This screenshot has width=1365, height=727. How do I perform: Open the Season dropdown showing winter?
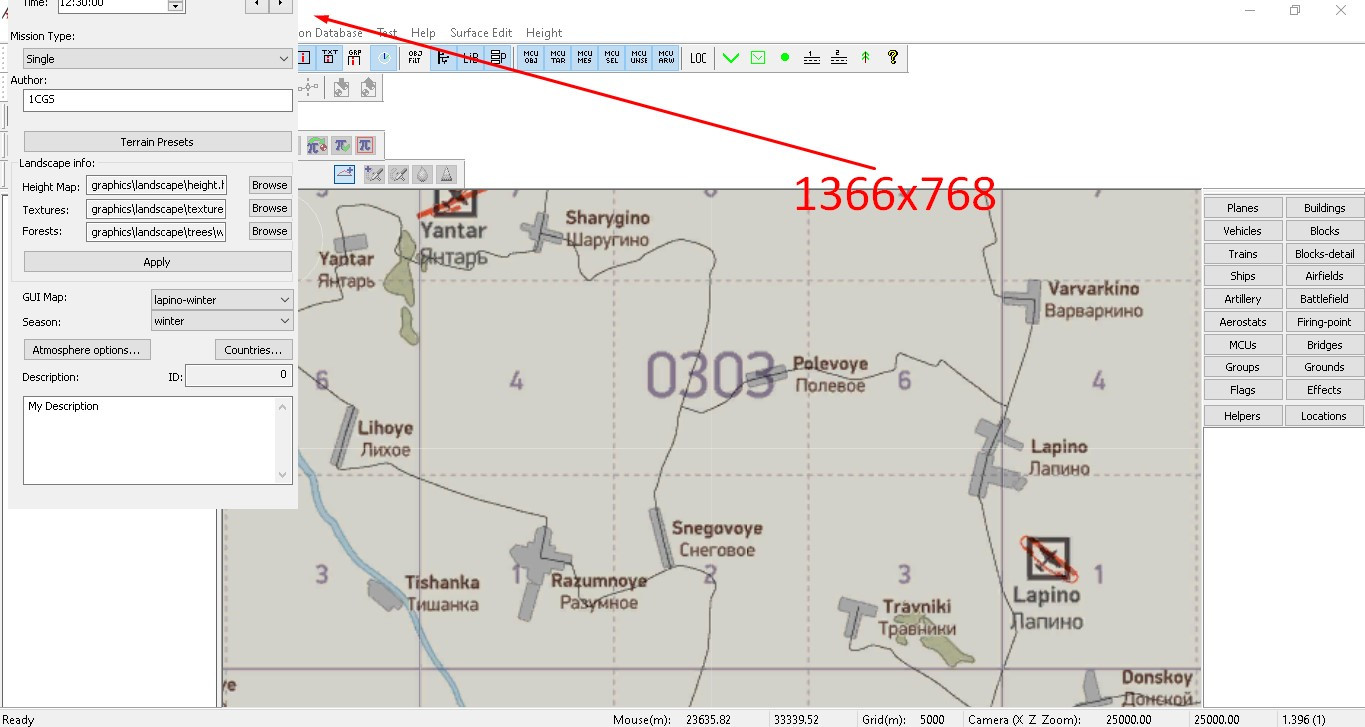coord(222,321)
